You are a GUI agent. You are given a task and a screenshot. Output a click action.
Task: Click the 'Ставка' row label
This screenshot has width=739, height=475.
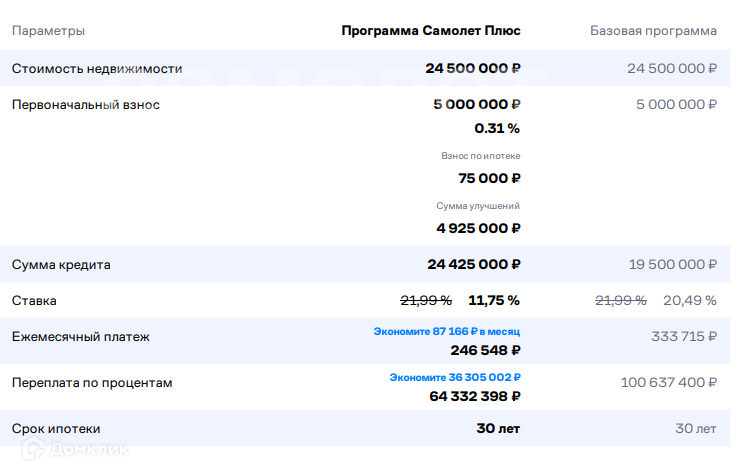click(34, 301)
